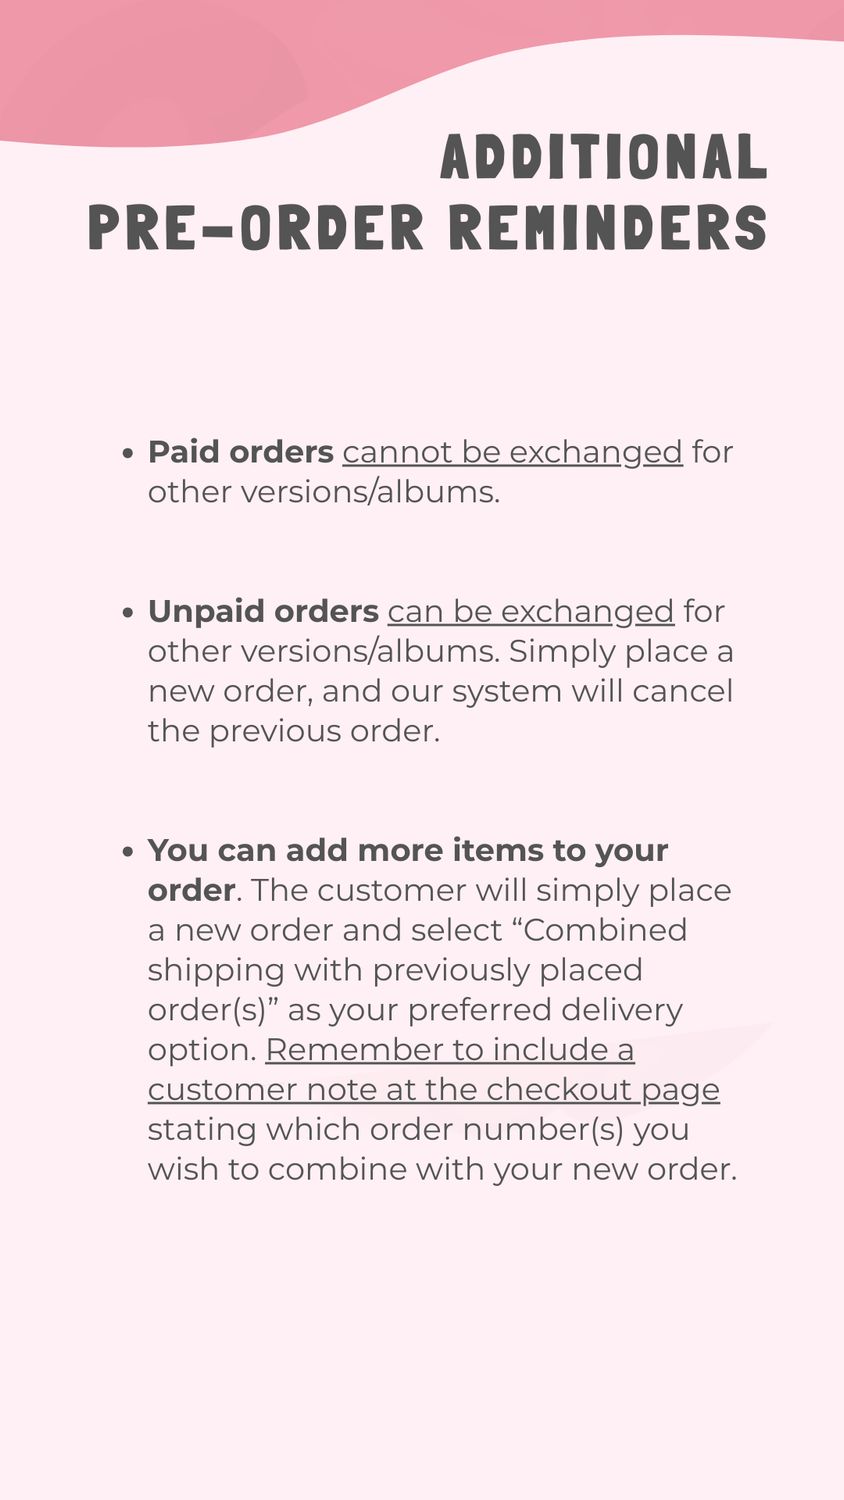
Task: Select the bullet point before "Unpaid orders"
Action: [127, 612]
